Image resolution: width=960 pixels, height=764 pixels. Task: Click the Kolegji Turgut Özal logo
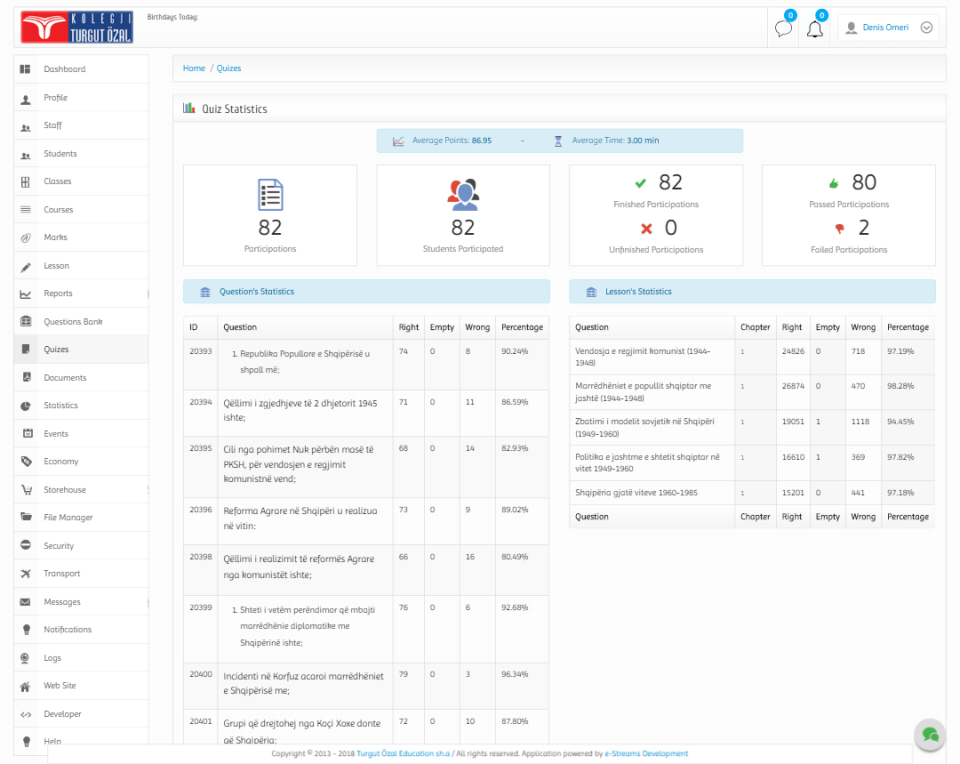tap(77, 28)
